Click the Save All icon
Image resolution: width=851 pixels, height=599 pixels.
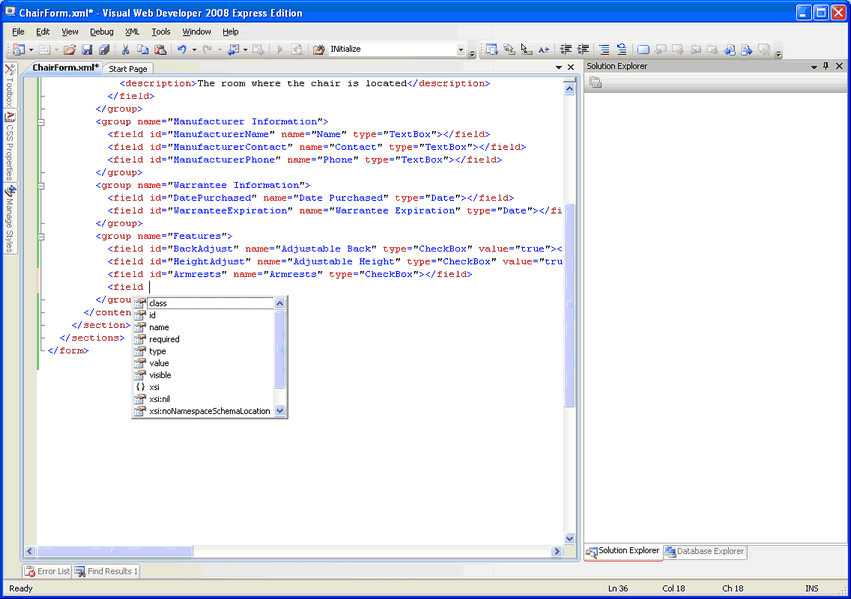tap(104, 49)
